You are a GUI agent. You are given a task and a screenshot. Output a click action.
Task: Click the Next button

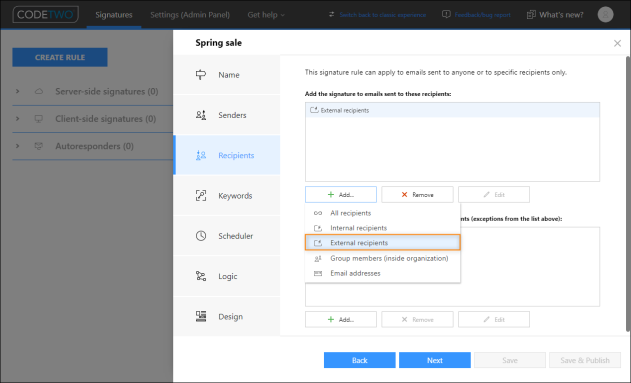click(x=435, y=360)
